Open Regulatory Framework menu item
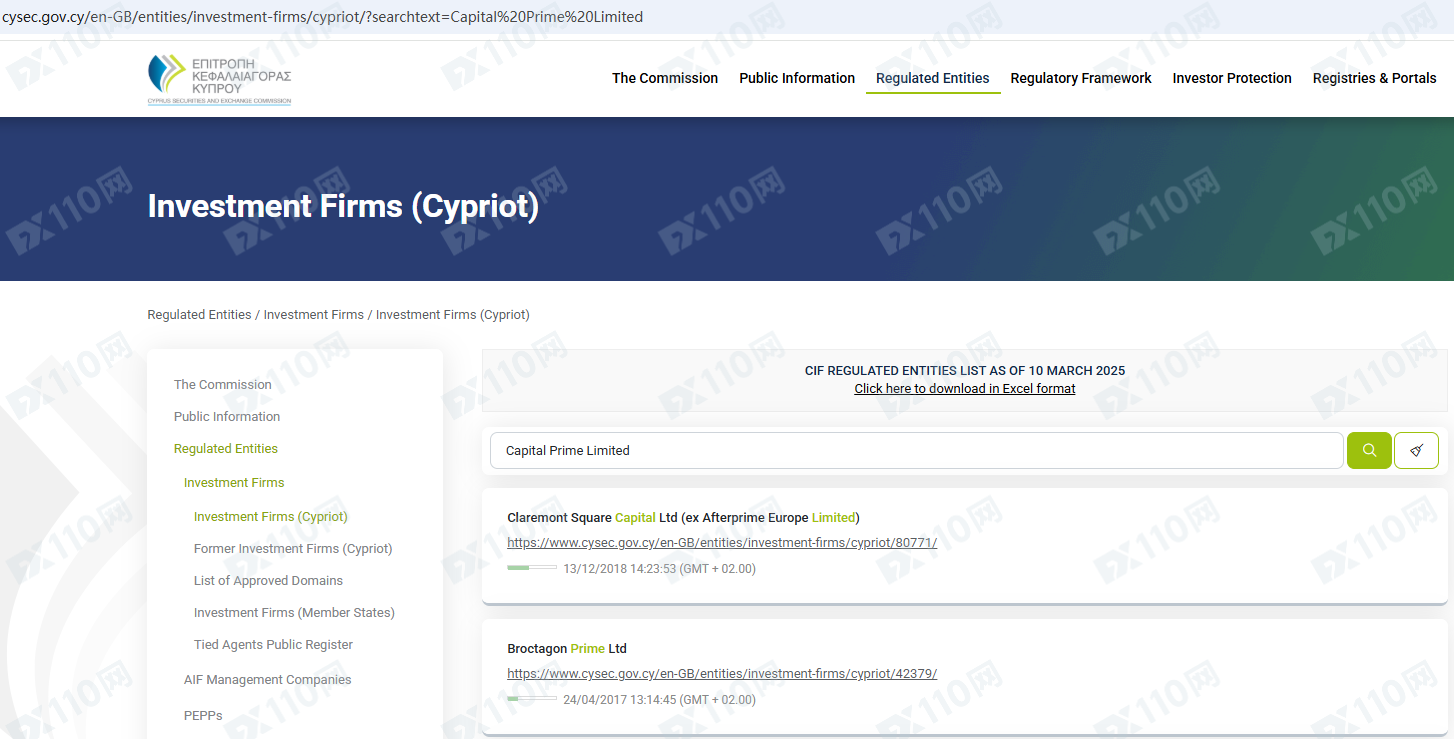This screenshot has width=1454, height=739. click(1081, 78)
